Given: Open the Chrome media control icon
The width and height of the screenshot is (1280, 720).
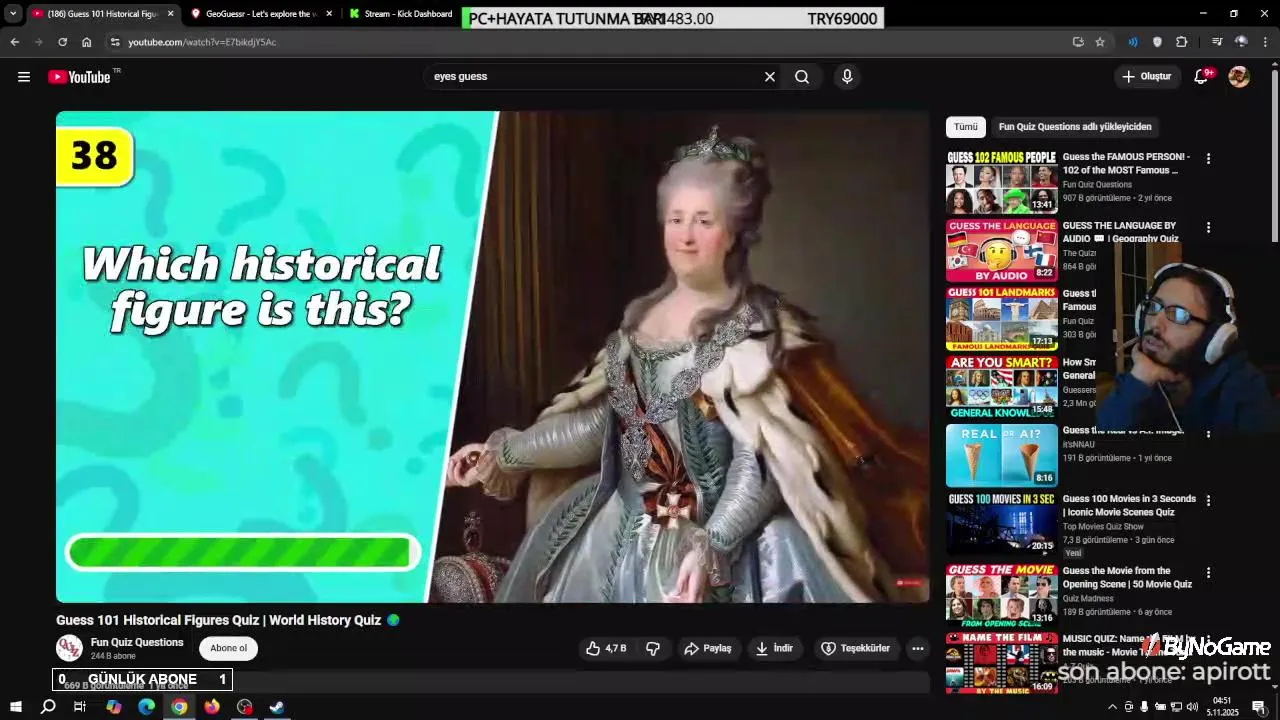Looking at the screenshot, I should click(x=1216, y=42).
